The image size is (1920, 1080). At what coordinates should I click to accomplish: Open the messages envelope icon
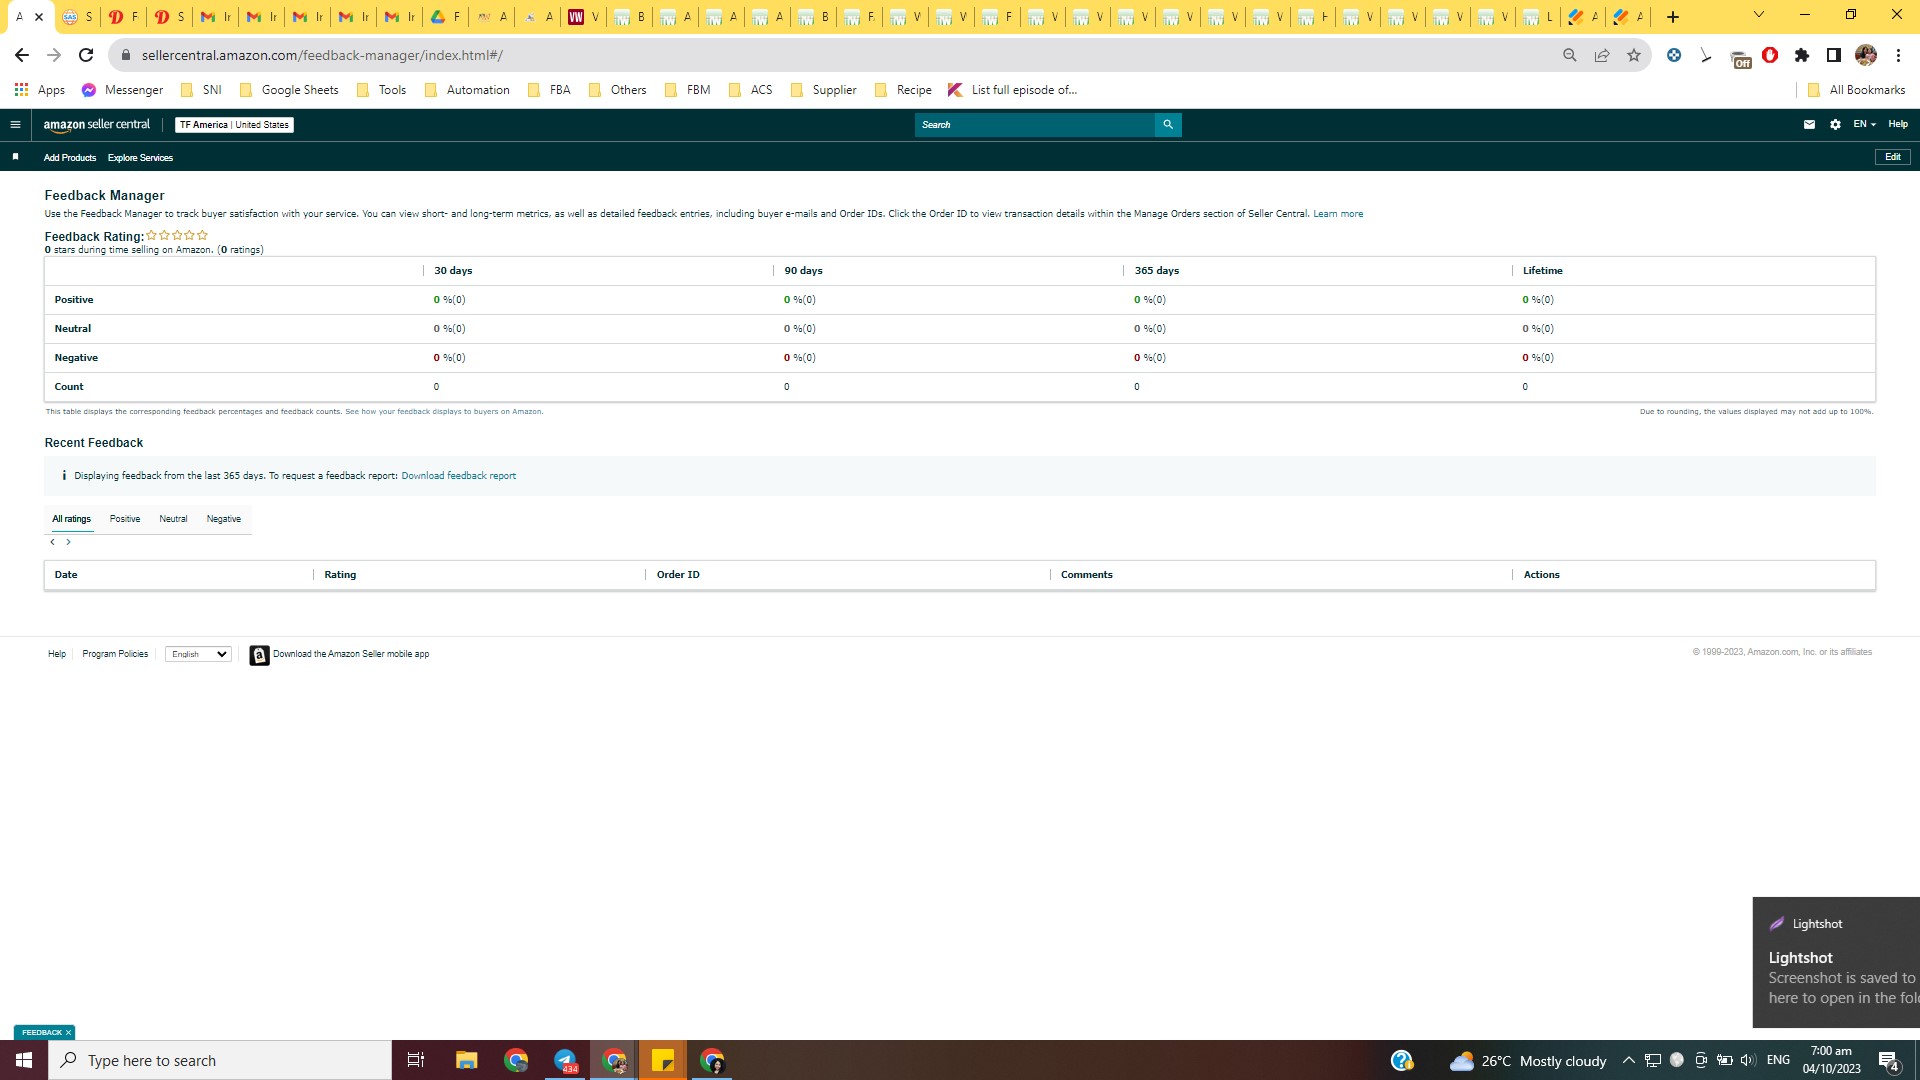pos(1809,125)
